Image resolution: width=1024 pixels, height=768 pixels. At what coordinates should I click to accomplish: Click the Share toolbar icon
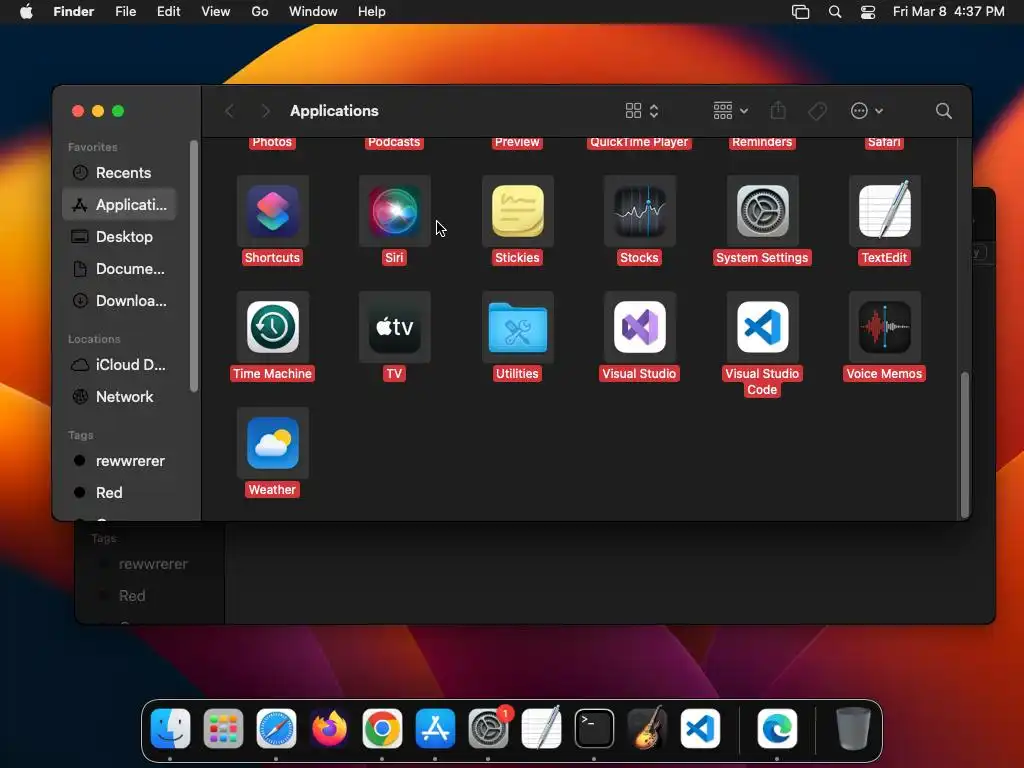pos(778,110)
